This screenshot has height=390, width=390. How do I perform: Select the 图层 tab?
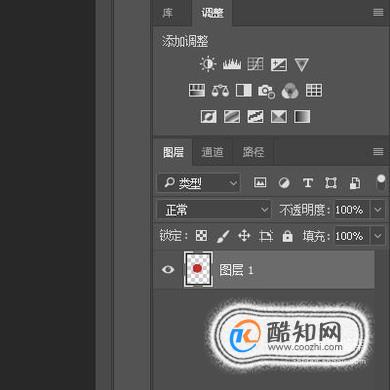[173, 152]
